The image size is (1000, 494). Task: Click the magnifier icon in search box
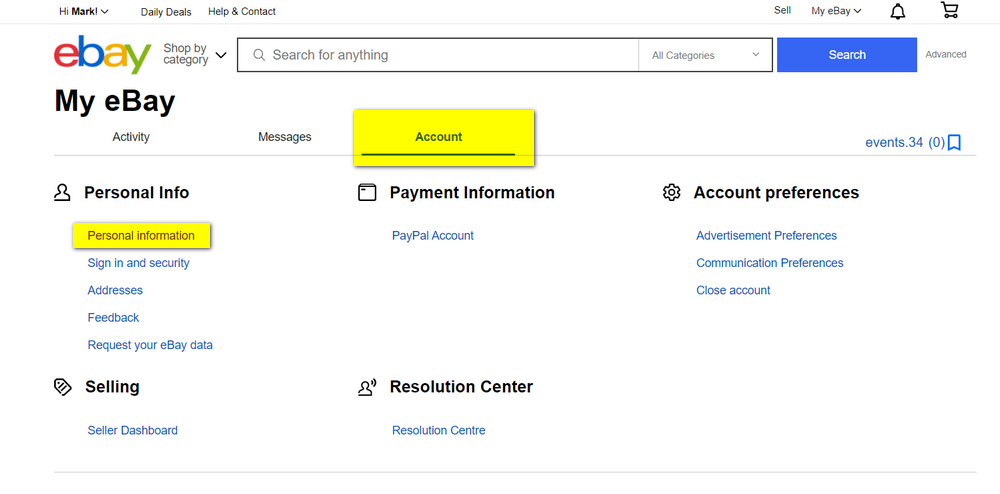point(259,55)
